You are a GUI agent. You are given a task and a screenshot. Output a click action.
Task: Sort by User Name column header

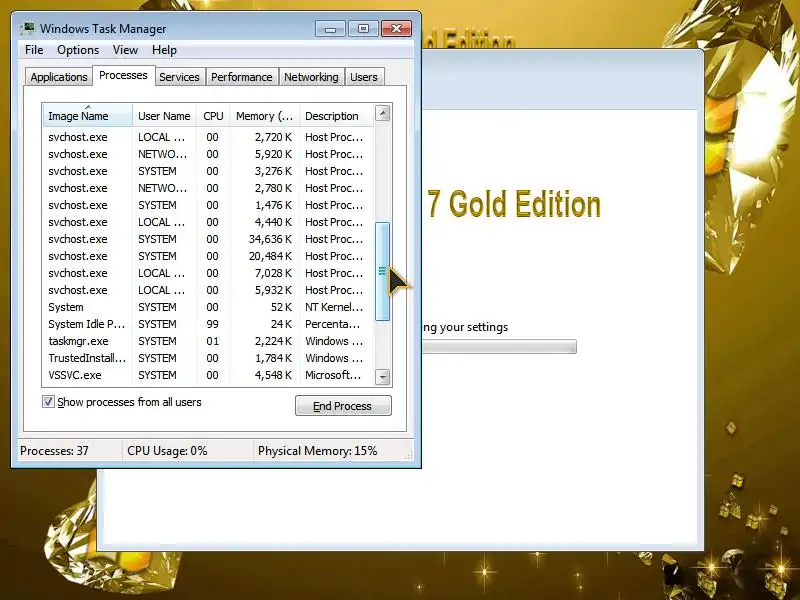164,116
